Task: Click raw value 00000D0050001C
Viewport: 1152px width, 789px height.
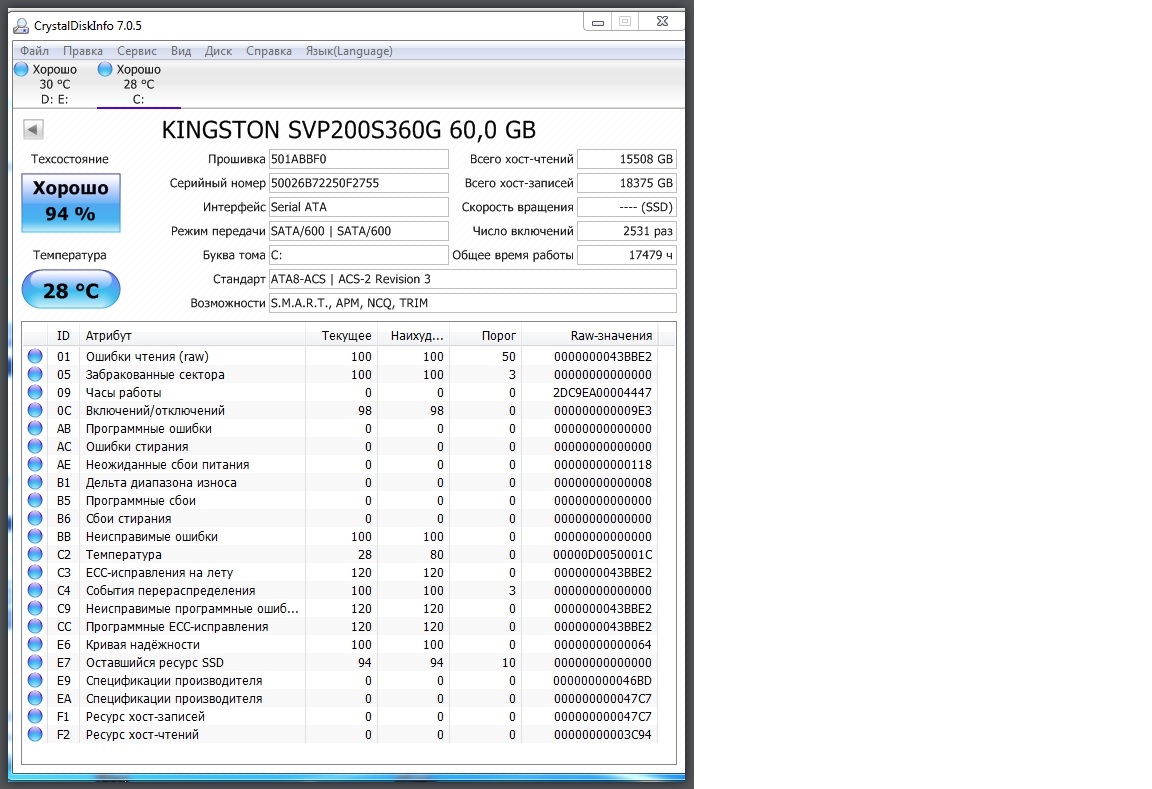Action: [x=602, y=555]
